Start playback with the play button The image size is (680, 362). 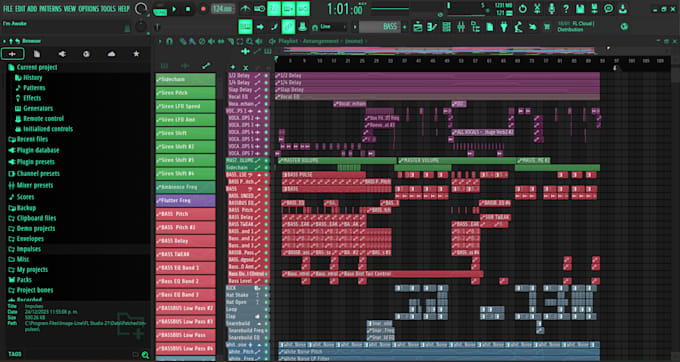point(174,9)
